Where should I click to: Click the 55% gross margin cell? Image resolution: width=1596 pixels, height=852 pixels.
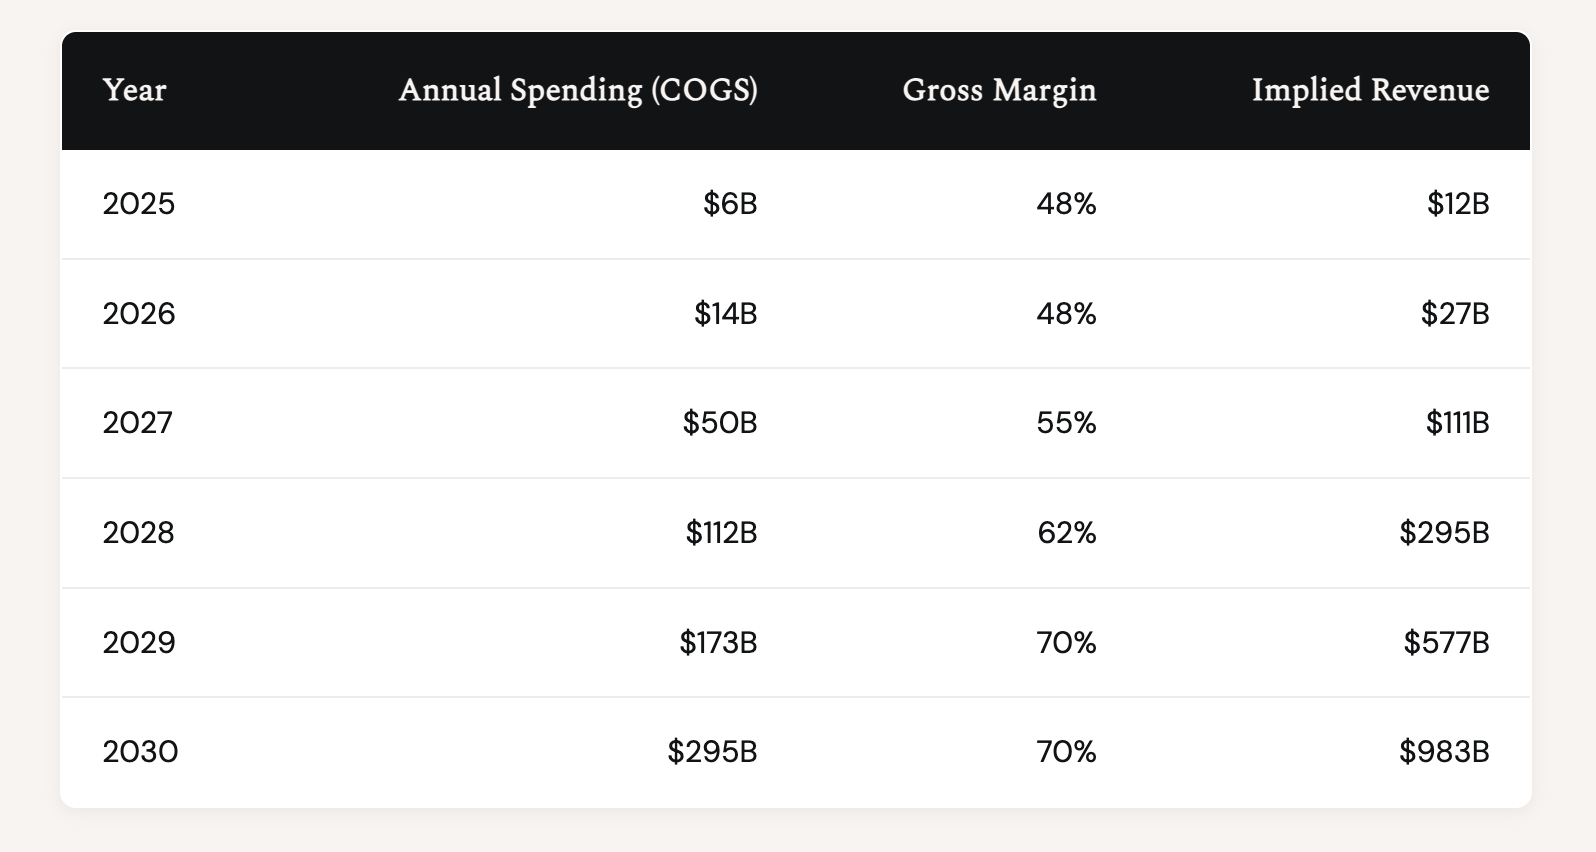click(1066, 423)
